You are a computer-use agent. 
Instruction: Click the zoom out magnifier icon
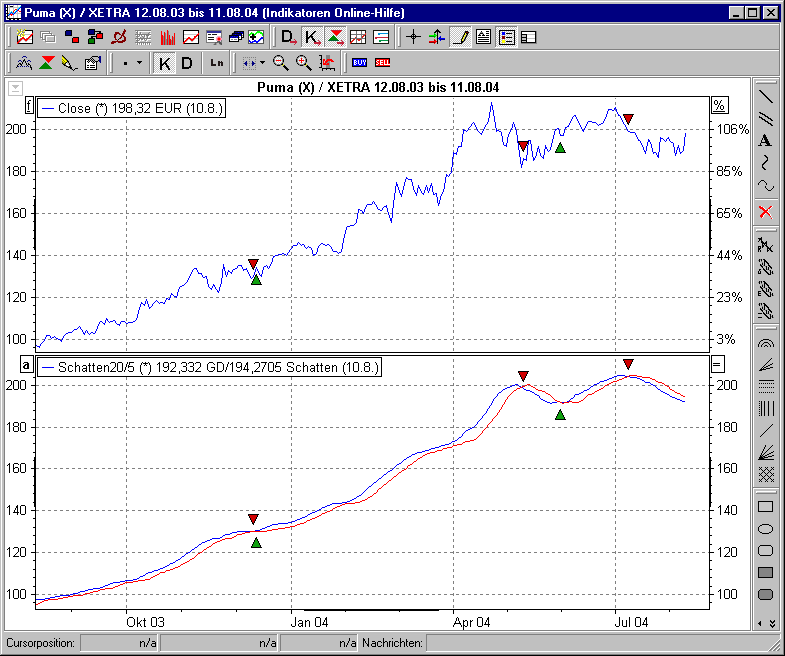pos(281,63)
